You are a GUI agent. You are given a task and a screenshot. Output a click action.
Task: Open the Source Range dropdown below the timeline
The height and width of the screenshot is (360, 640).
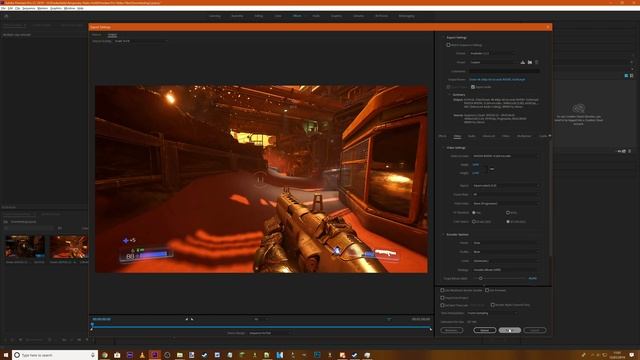click(271, 333)
